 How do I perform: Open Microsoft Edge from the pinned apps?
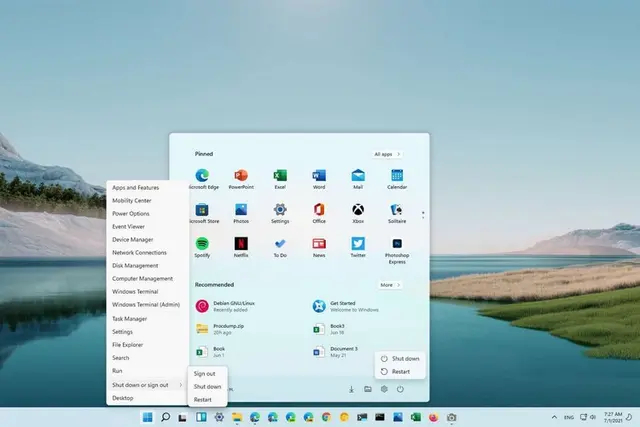tap(202, 179)
